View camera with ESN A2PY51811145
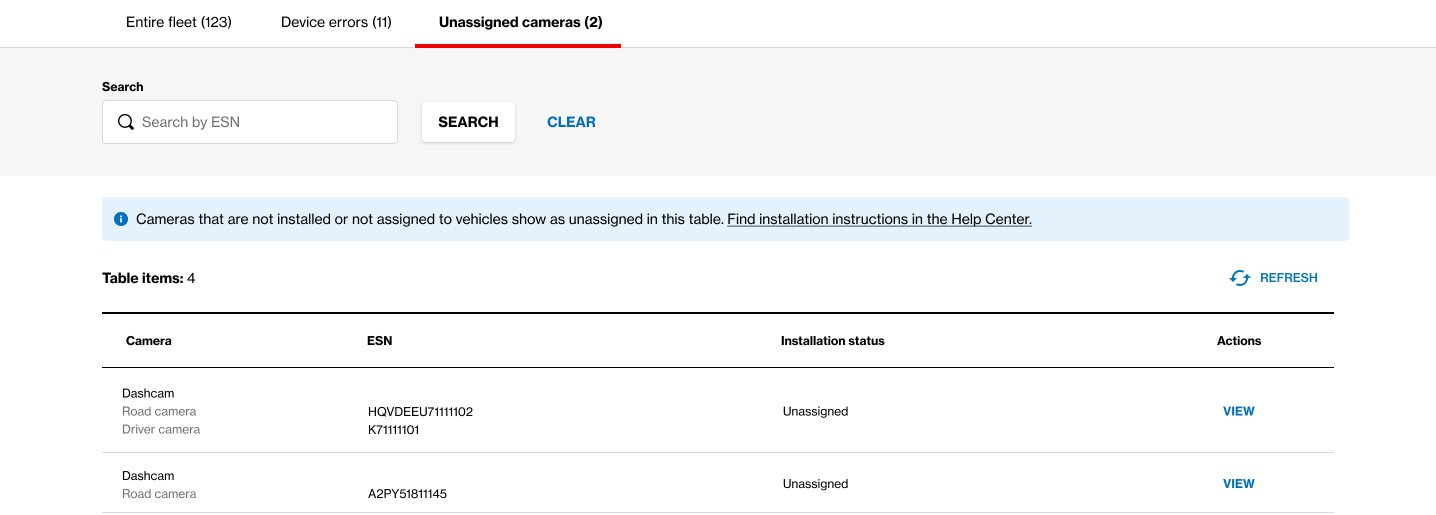Viewport: 1436px width, 515px height. 1239,484
